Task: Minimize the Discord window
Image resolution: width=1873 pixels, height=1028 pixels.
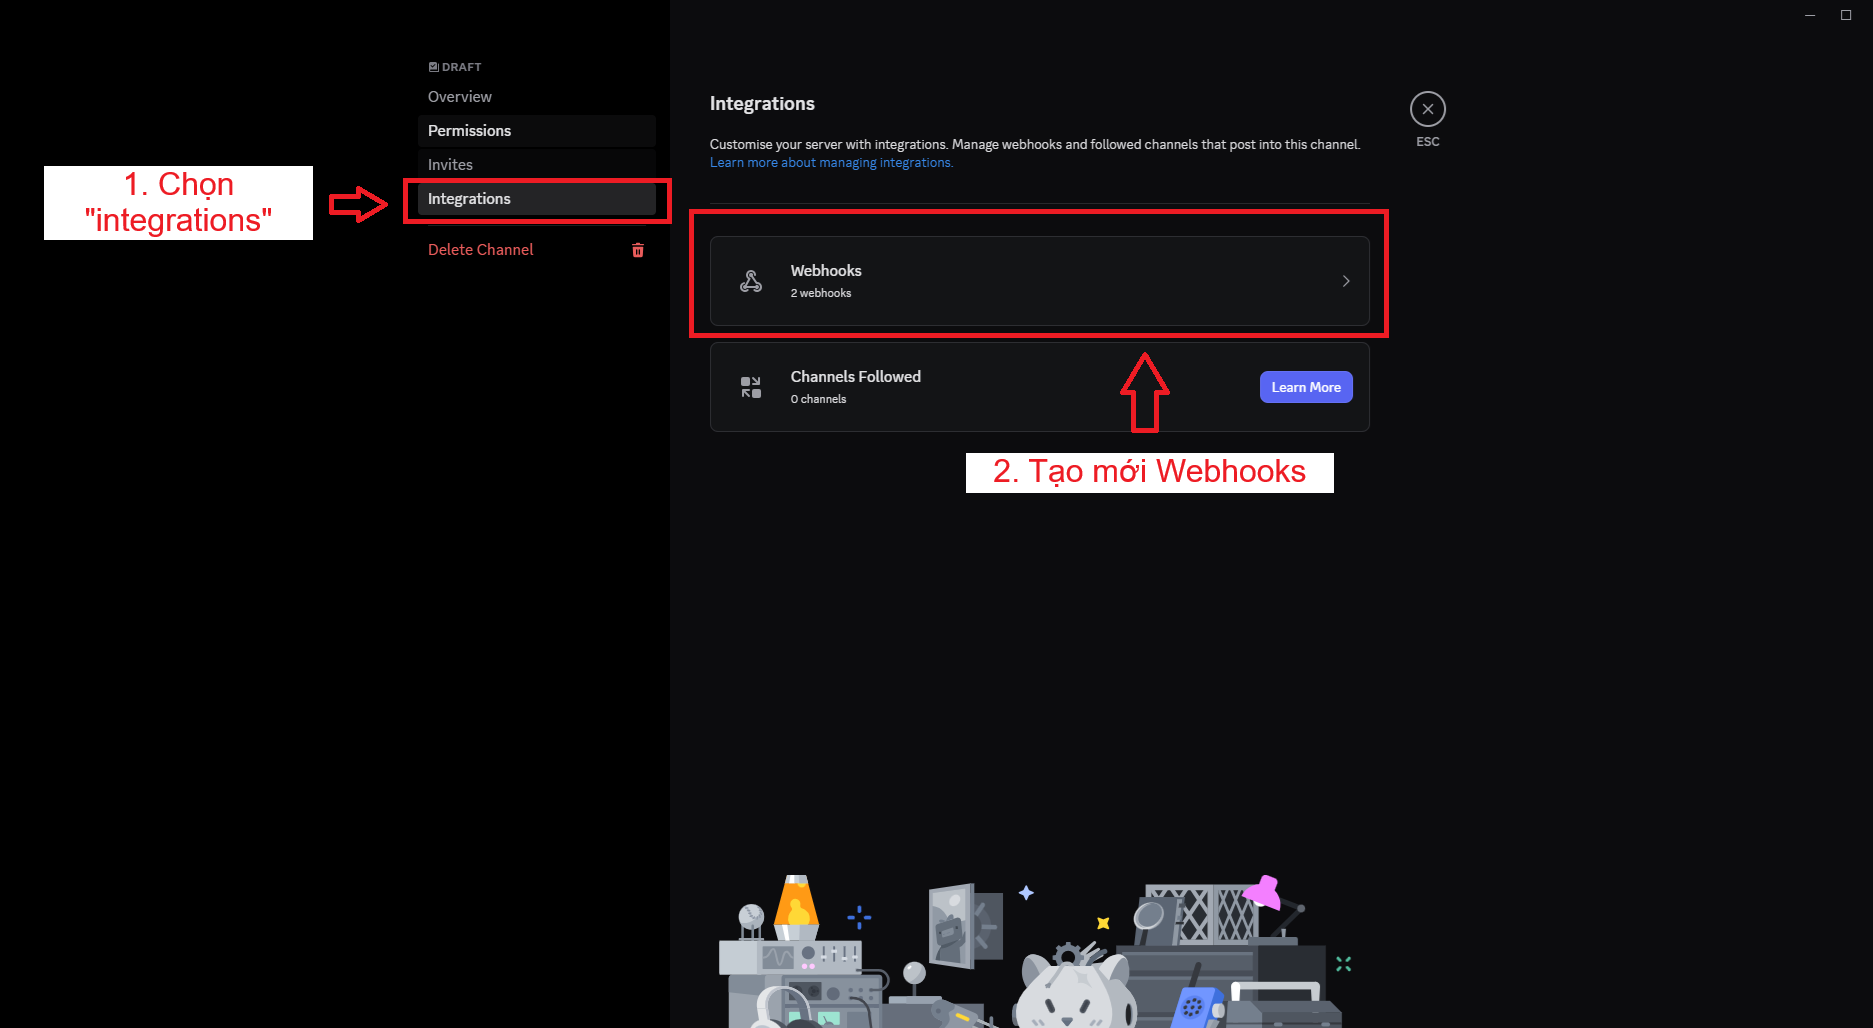Action: (x=1810, y=15)
